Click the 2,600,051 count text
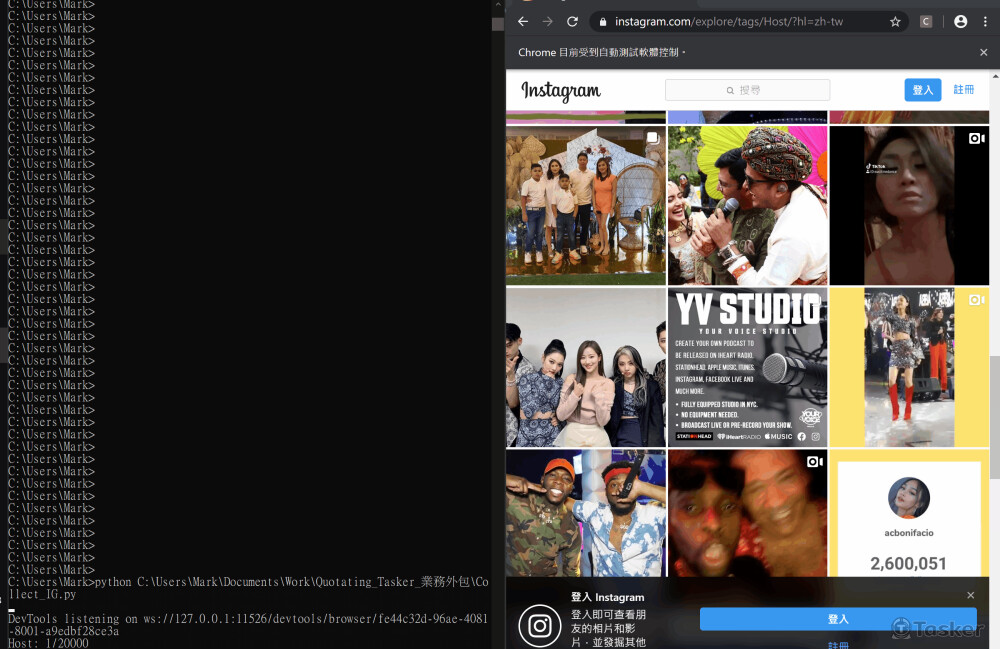Viewport: 1000px width, 649px height. (x=908, y=564)
